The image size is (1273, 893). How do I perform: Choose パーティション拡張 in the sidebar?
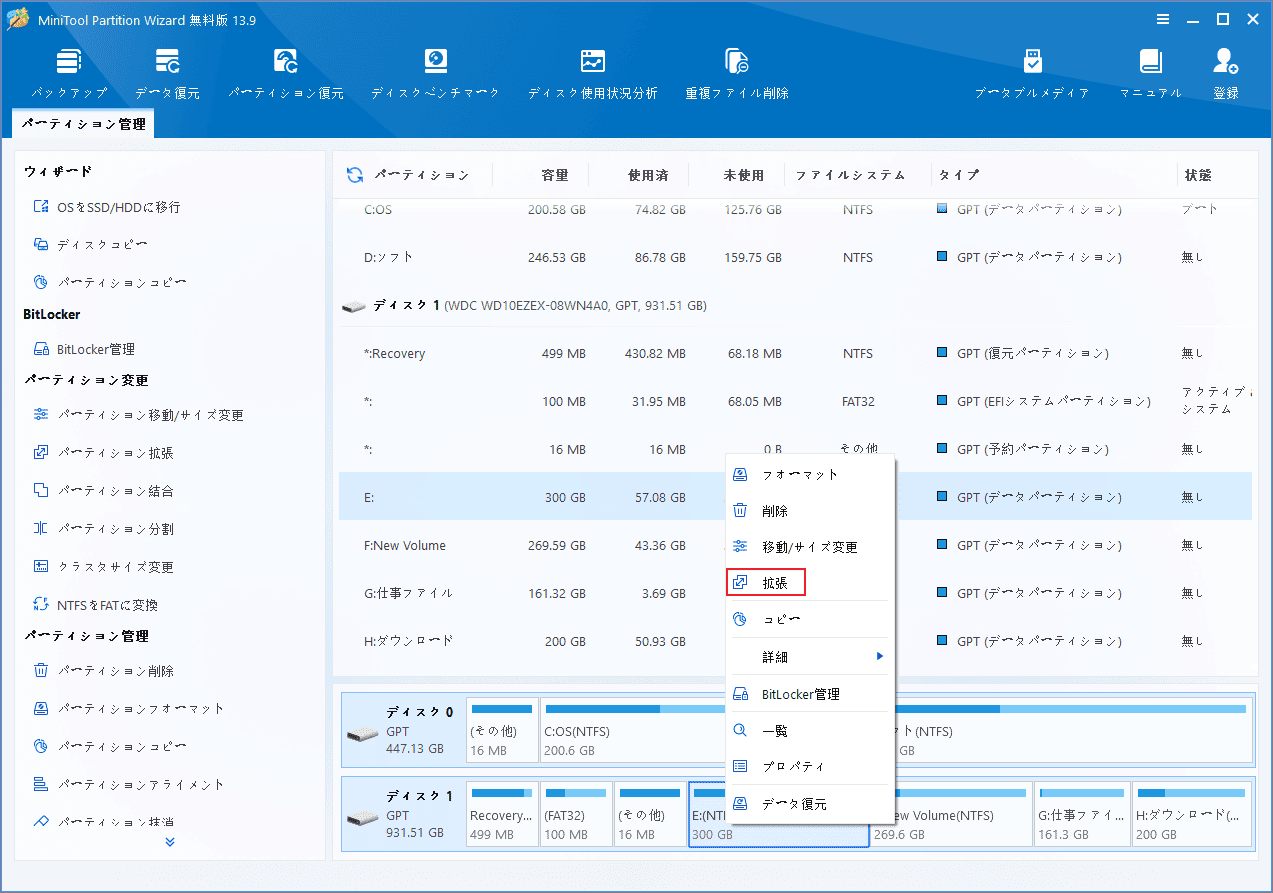pos(104,453)
